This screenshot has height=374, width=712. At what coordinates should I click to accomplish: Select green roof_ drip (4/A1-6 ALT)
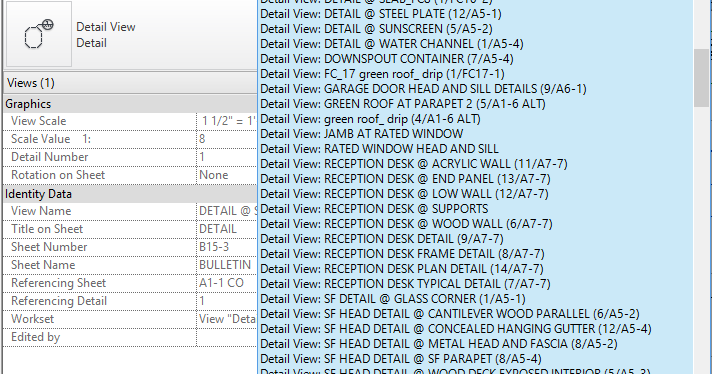[370, 119]
